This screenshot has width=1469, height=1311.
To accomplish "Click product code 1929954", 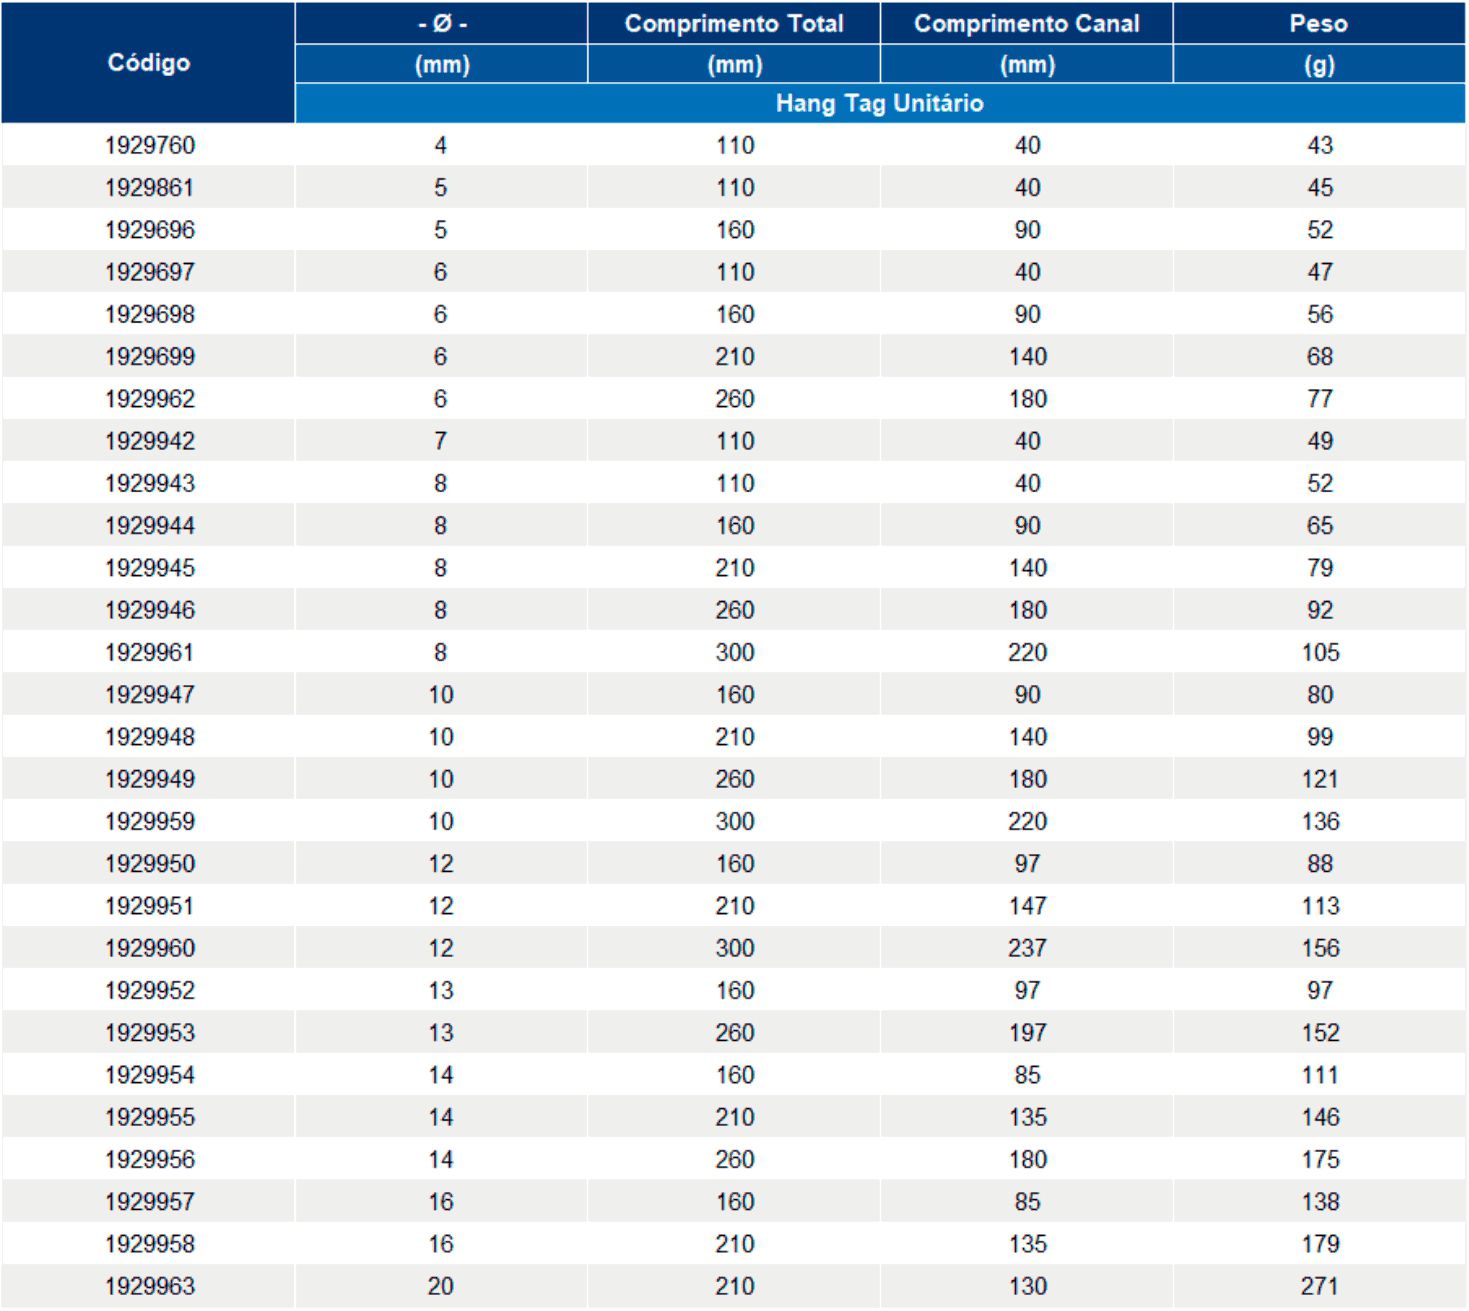I will (150, 1075).
